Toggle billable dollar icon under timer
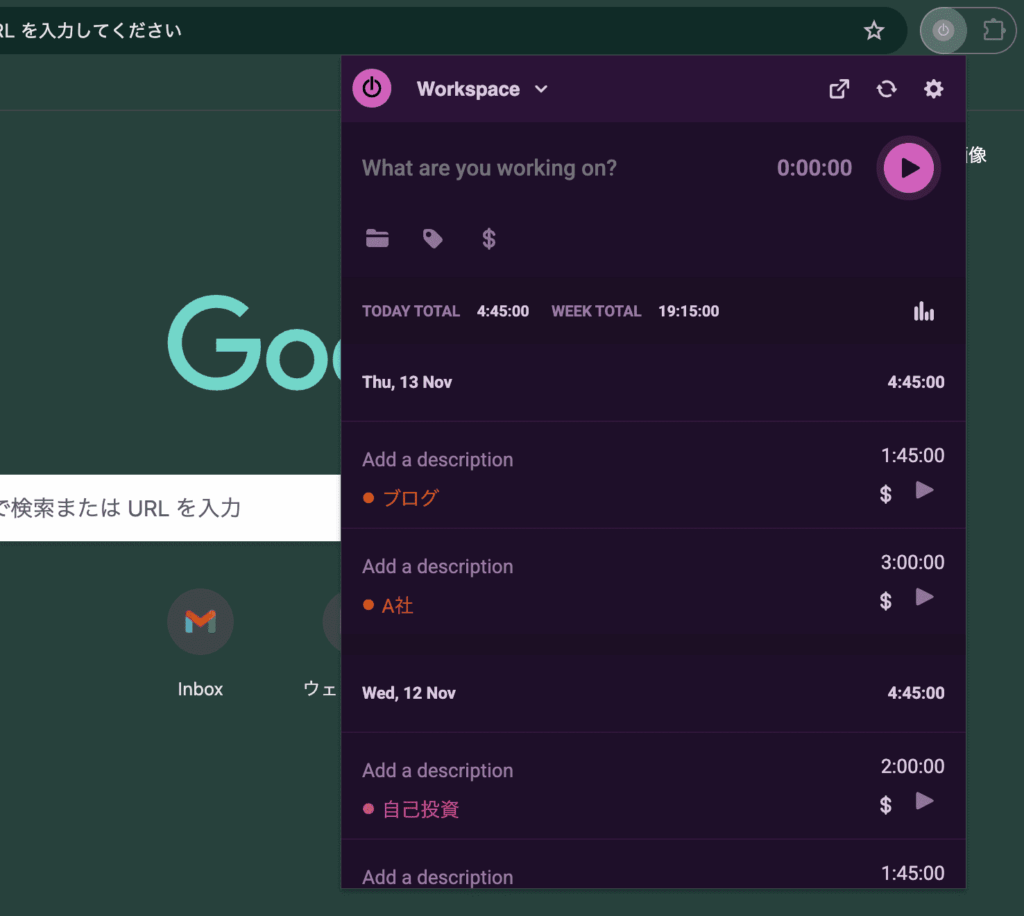Screen dimensions: 1024x916 tap(488, 238)
